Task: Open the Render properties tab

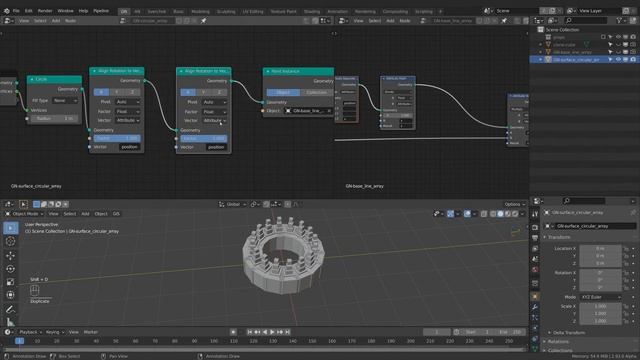Action: (x=535, y=227)
